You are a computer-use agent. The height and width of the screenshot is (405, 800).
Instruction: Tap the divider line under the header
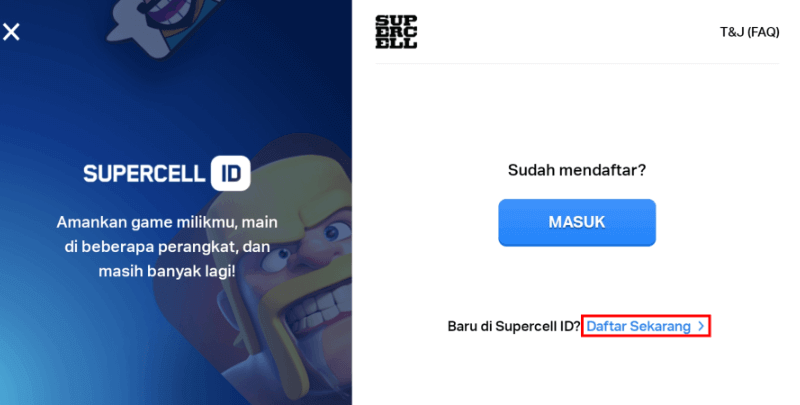[x=577, y=64]
